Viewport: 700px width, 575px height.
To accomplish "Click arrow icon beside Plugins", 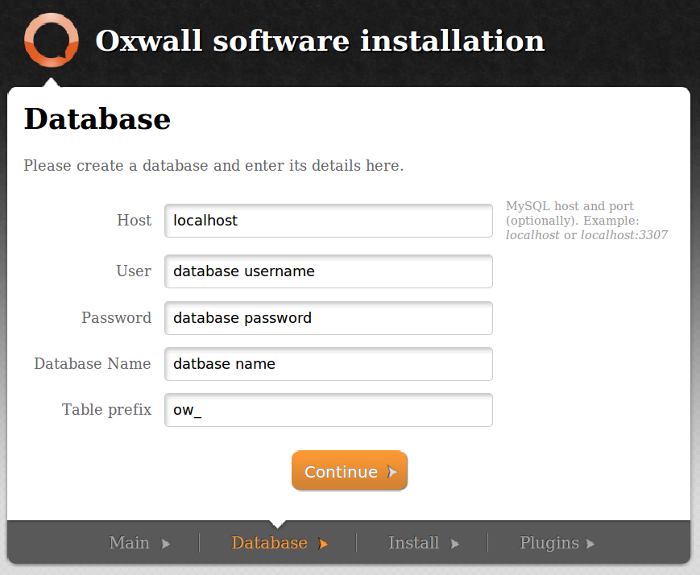I will pos(590,544).
